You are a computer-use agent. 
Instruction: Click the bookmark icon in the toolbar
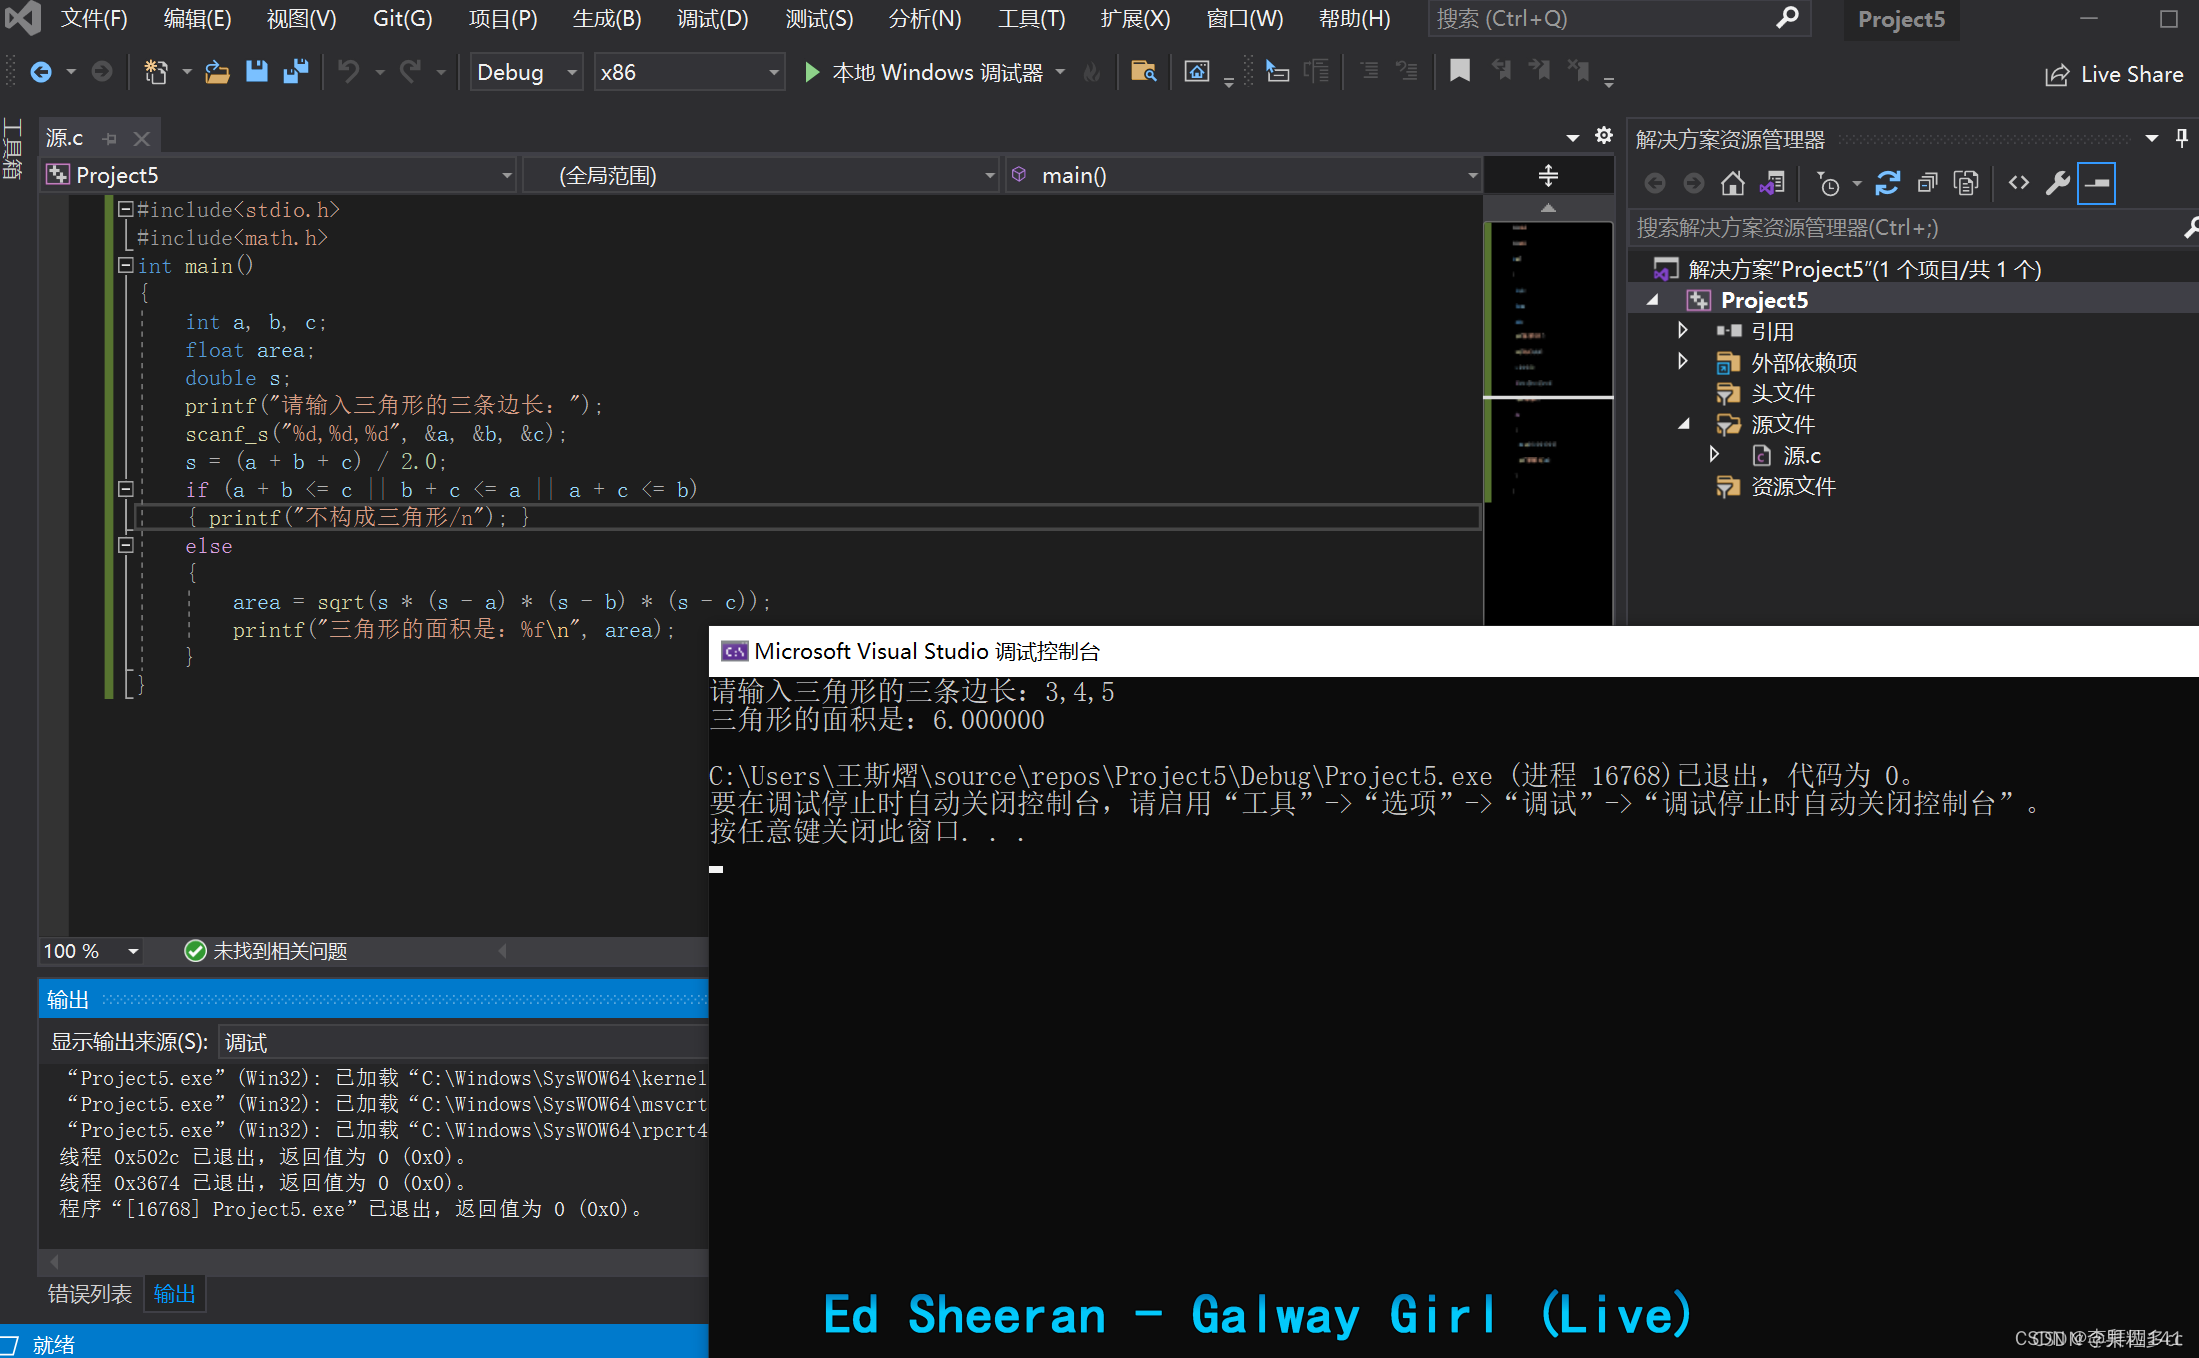pyautogui.click(x=1459, y=71)
